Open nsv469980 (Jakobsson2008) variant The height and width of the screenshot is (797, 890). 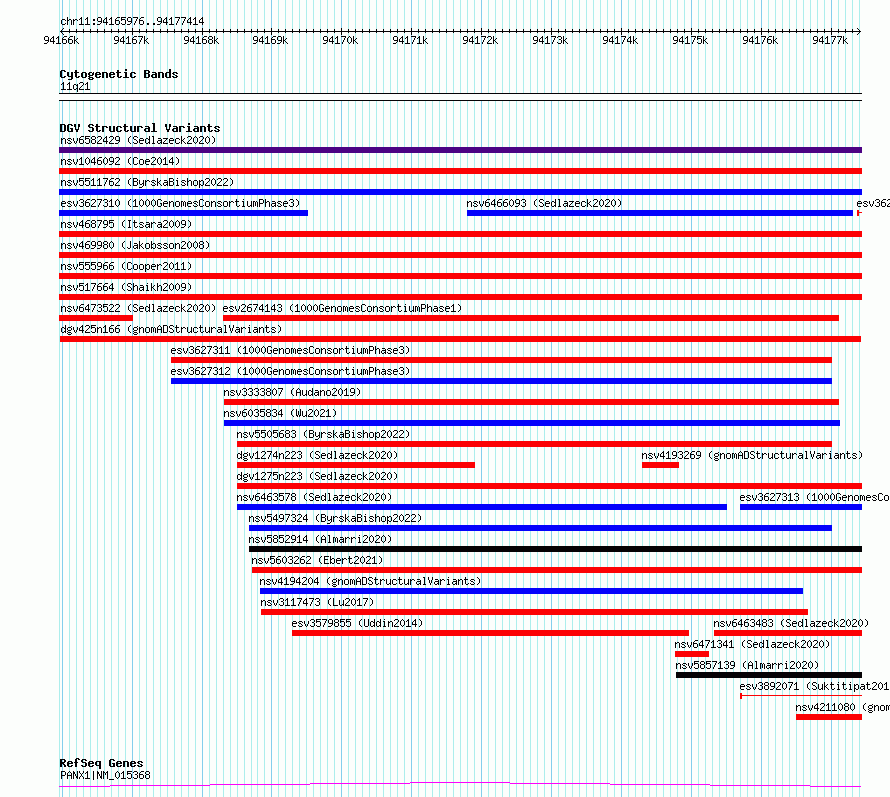(135, 245)
